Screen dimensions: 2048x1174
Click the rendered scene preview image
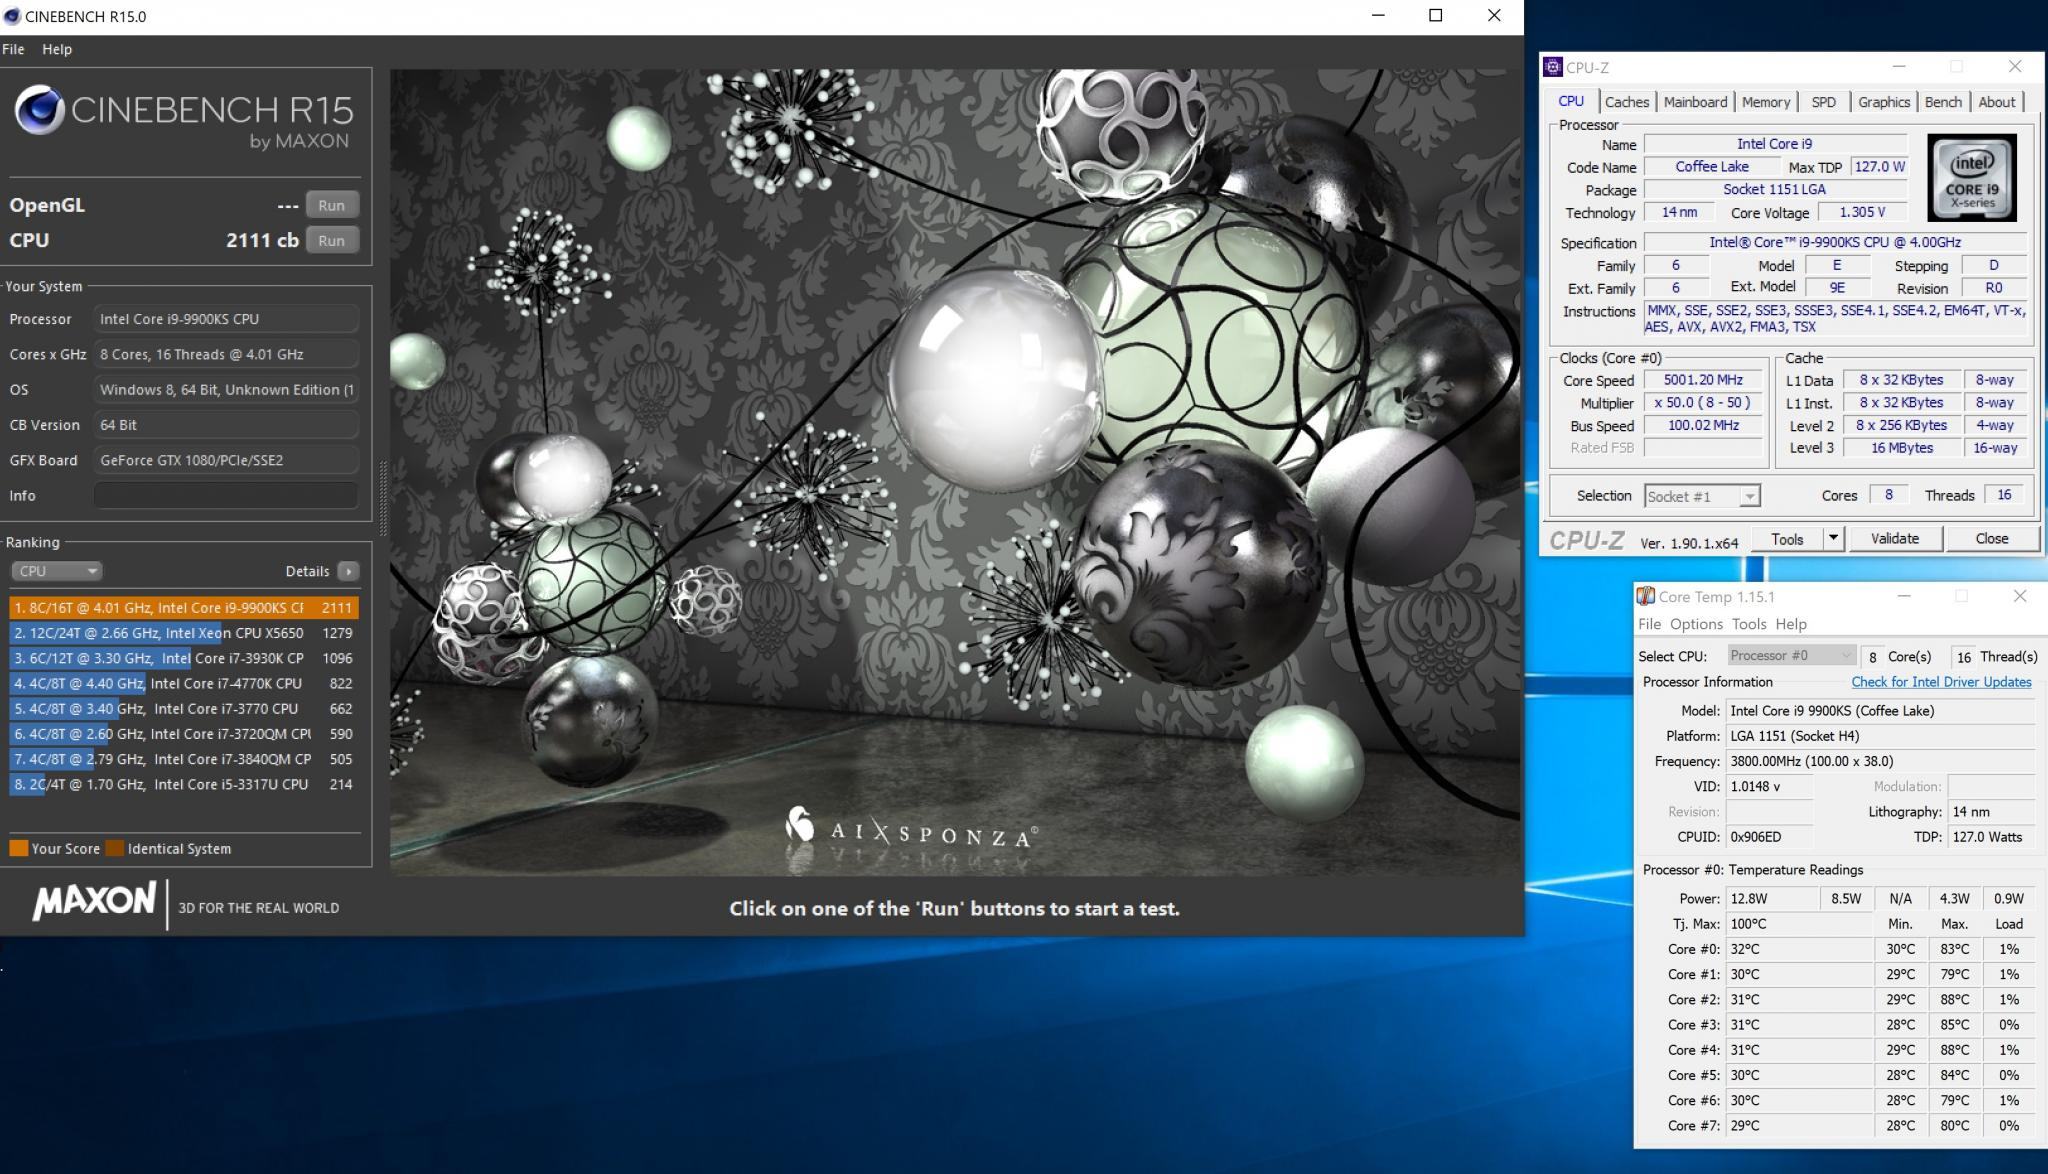click(955, 472)
